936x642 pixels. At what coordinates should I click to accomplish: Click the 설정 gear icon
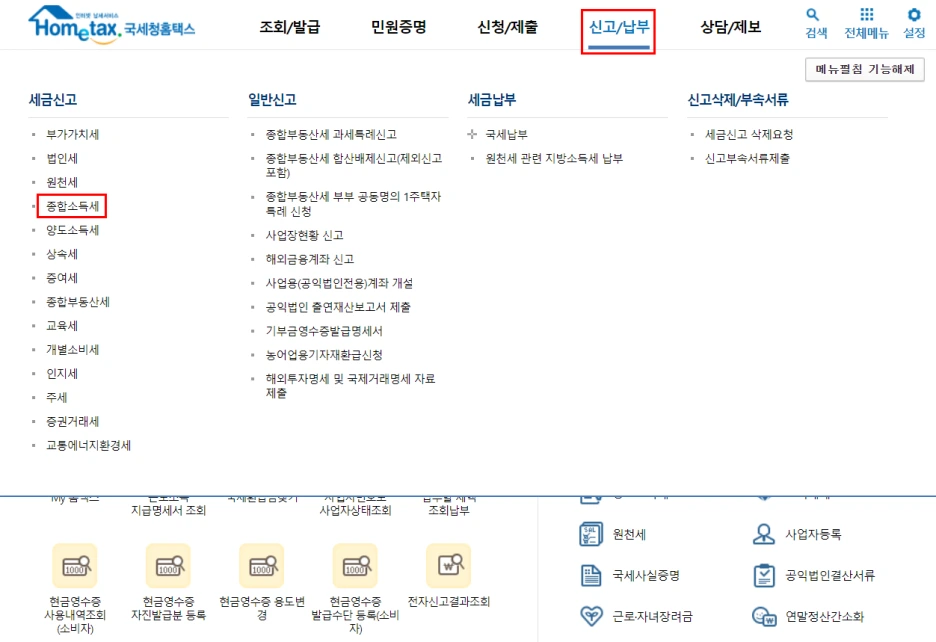tap(913, 18)
